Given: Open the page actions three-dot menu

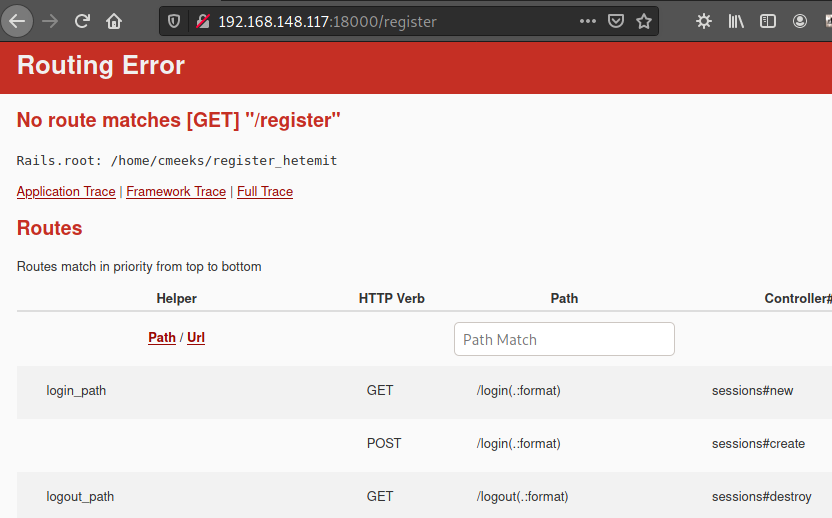Looking at the screenshot, I should point(587,21).
